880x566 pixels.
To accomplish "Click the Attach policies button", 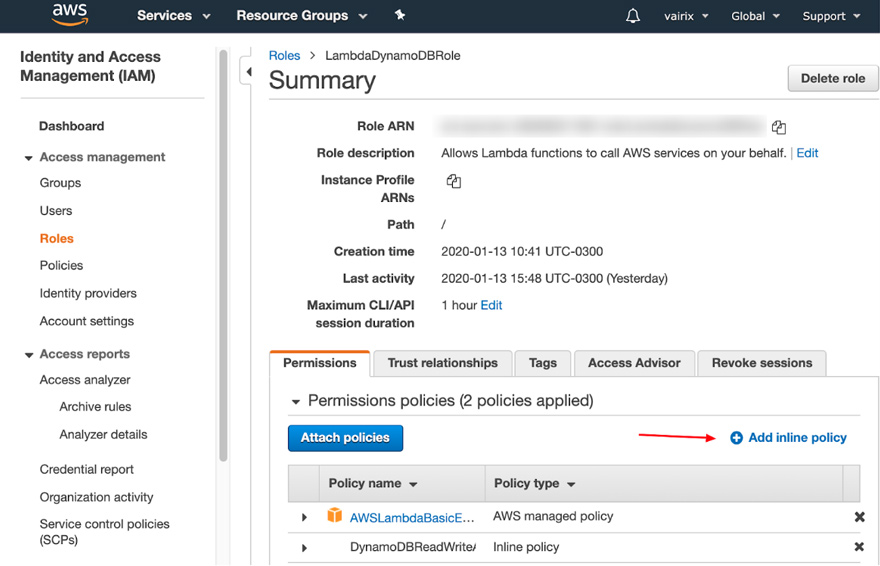I will [x=345, y=438].
